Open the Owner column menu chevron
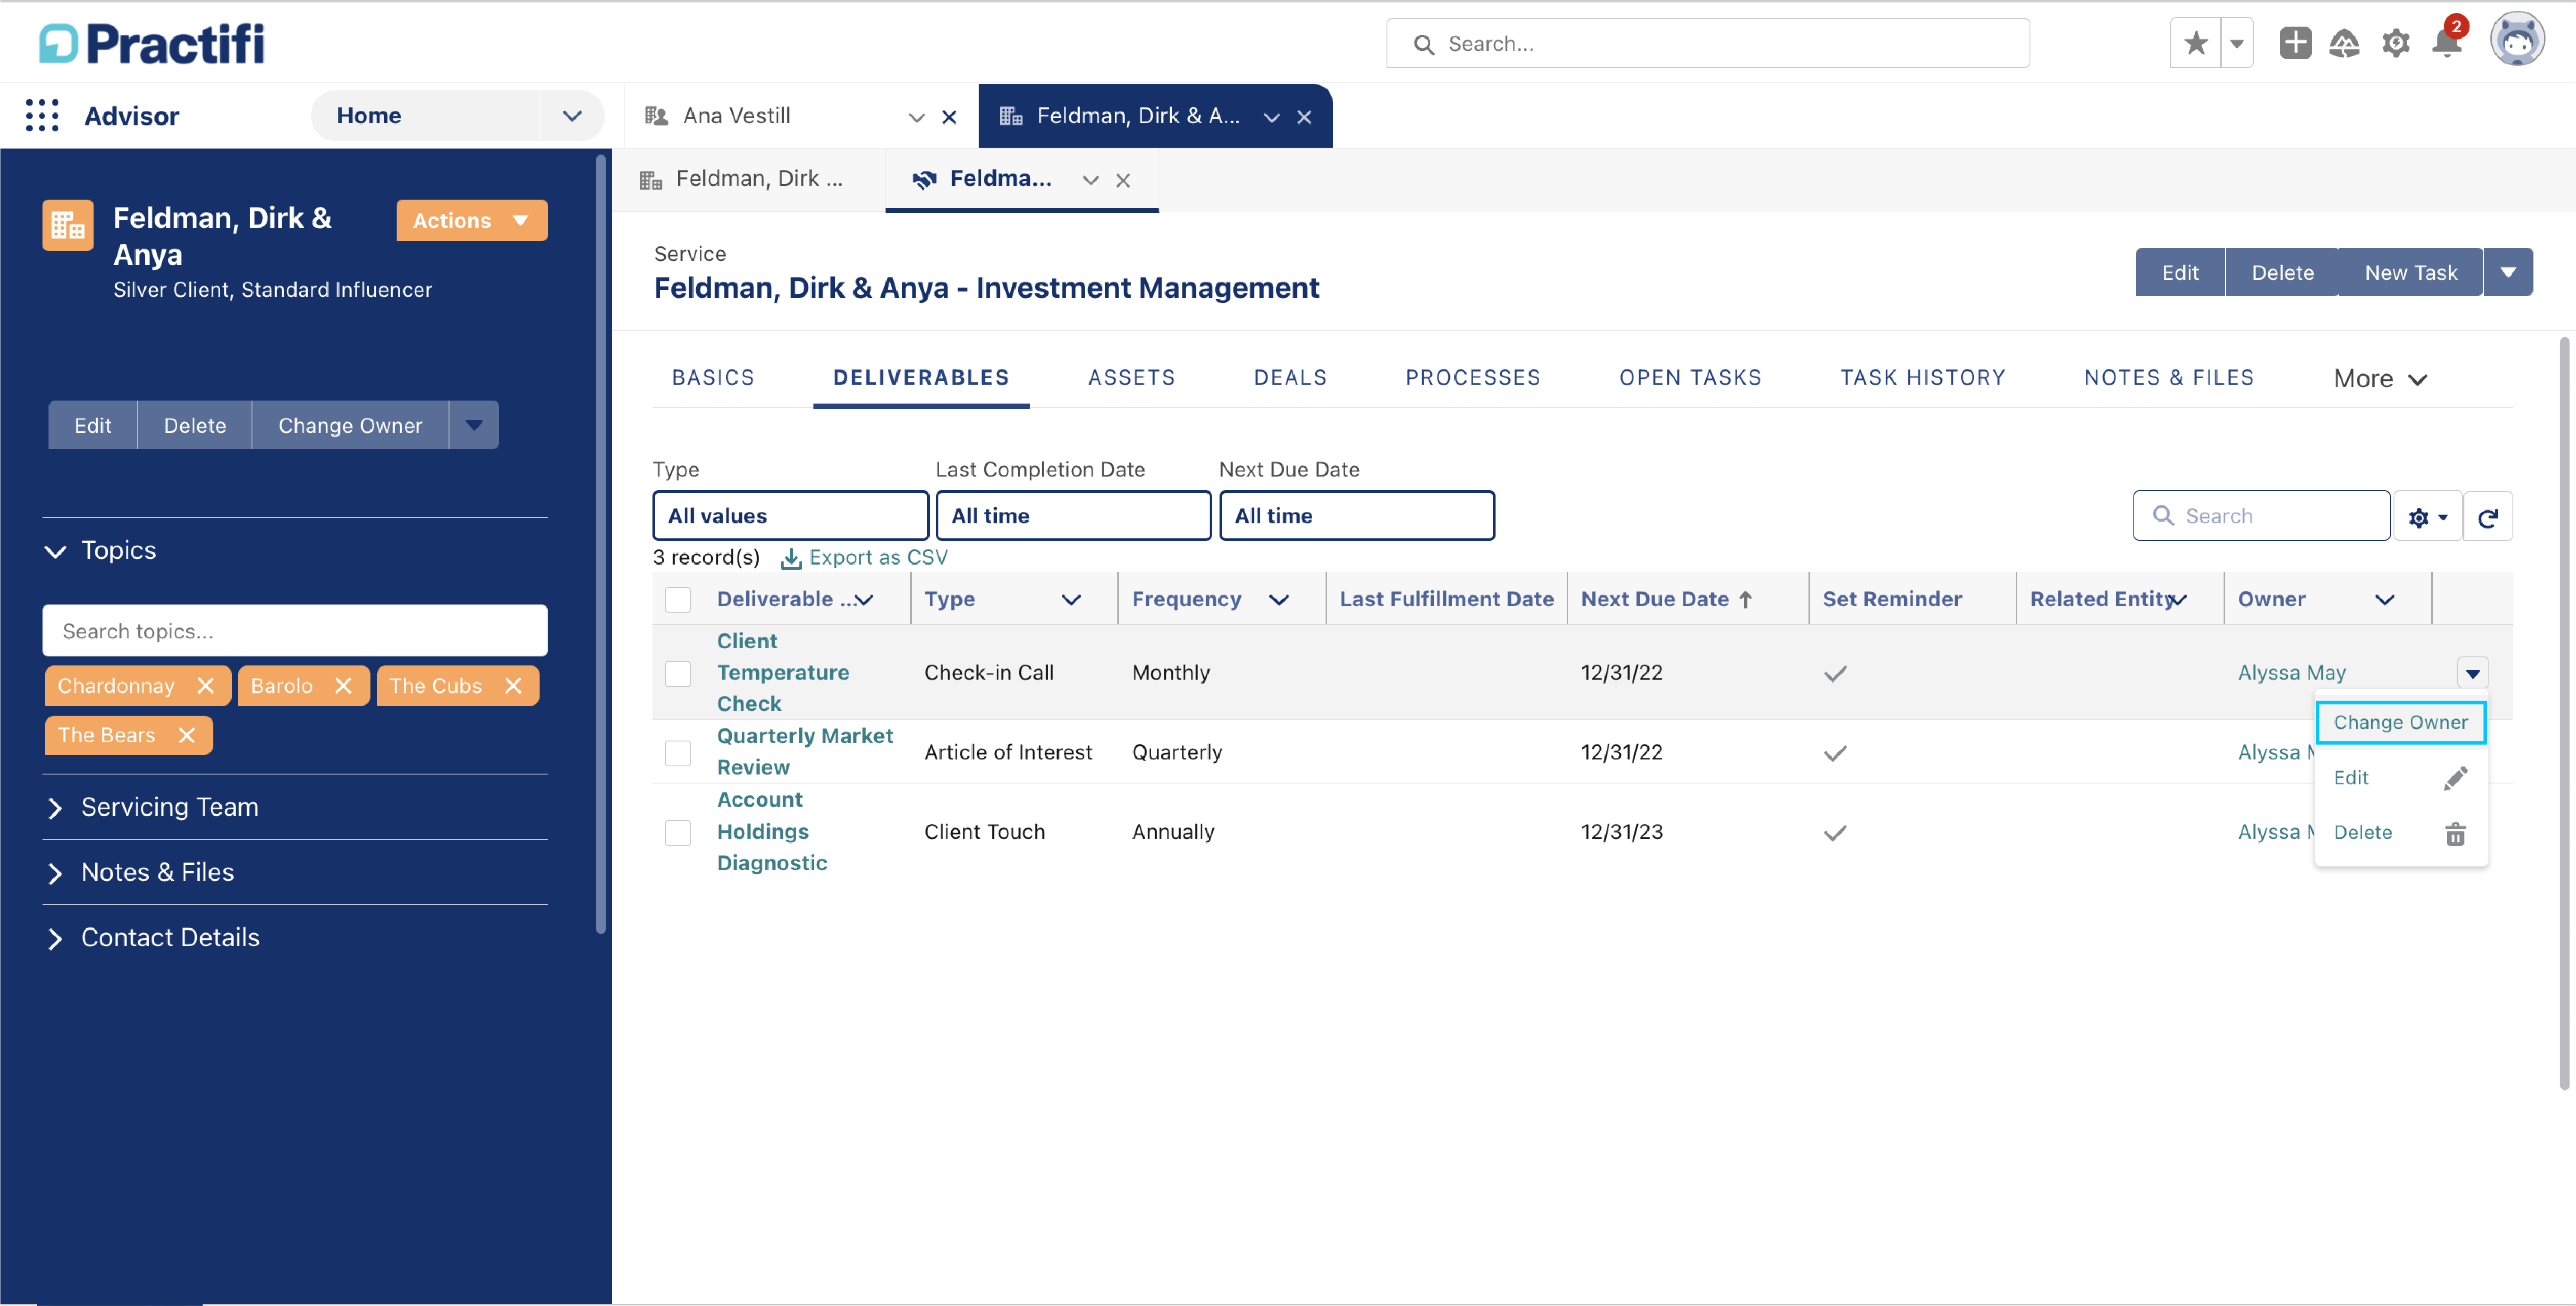This screenshot has width=2576, height=1306. (2385, 600)
